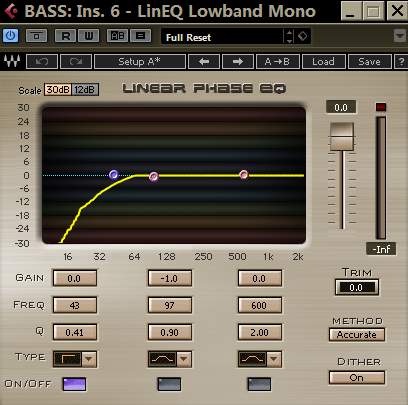Open the top-right plugin dropdown arrow
Viewport: 408px width, 405px height.
pyautogui.click(x=399, y=35)
